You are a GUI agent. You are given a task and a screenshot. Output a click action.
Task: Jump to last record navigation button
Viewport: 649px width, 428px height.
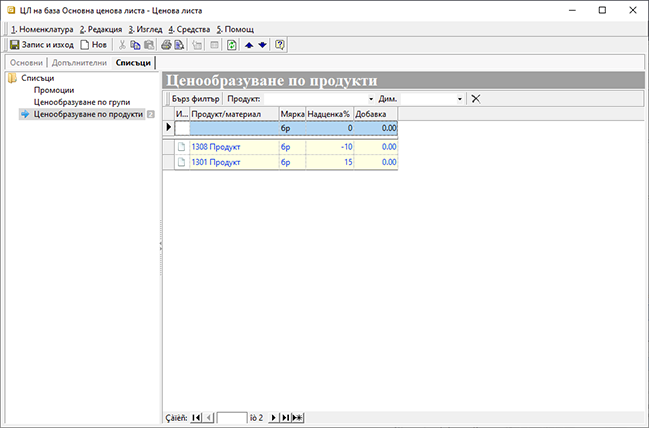point(286,416)
